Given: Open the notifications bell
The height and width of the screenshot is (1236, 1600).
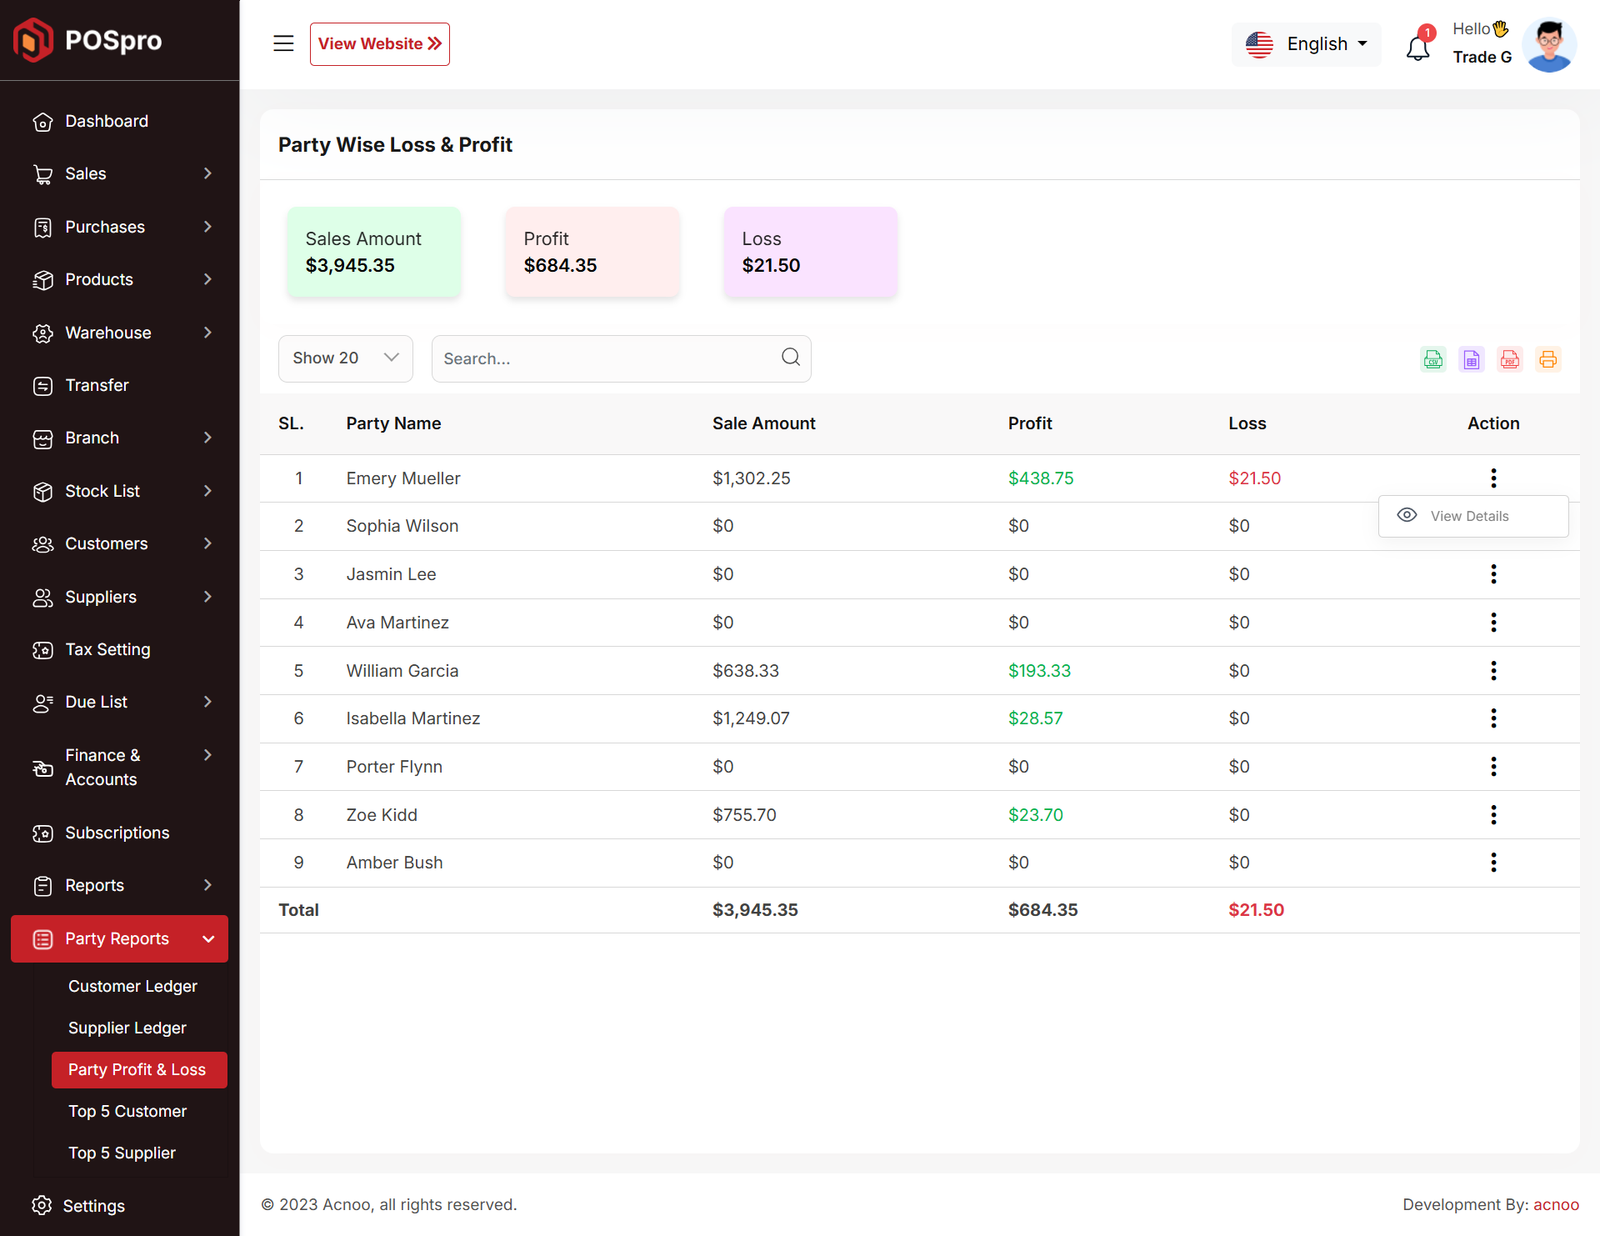Looking at the screenshot, I should (x=1418, y=46).
